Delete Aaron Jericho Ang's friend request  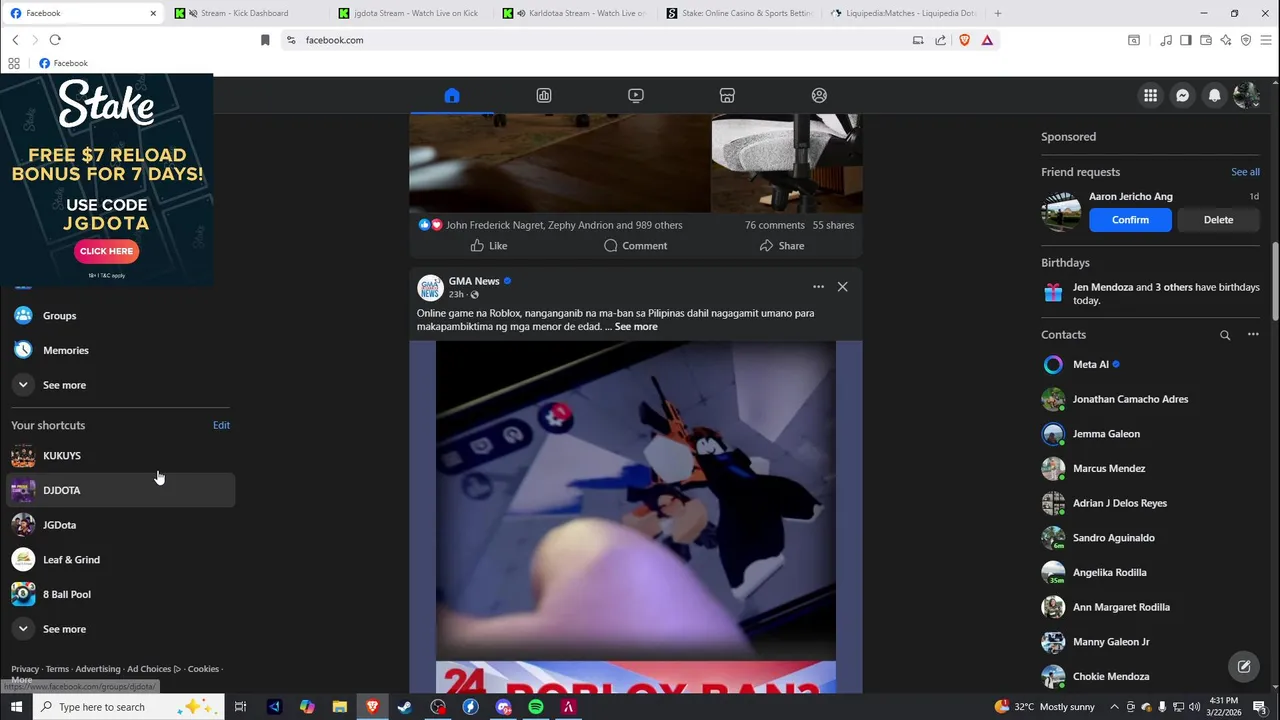pyautogui.click(x=1218, y=220)
